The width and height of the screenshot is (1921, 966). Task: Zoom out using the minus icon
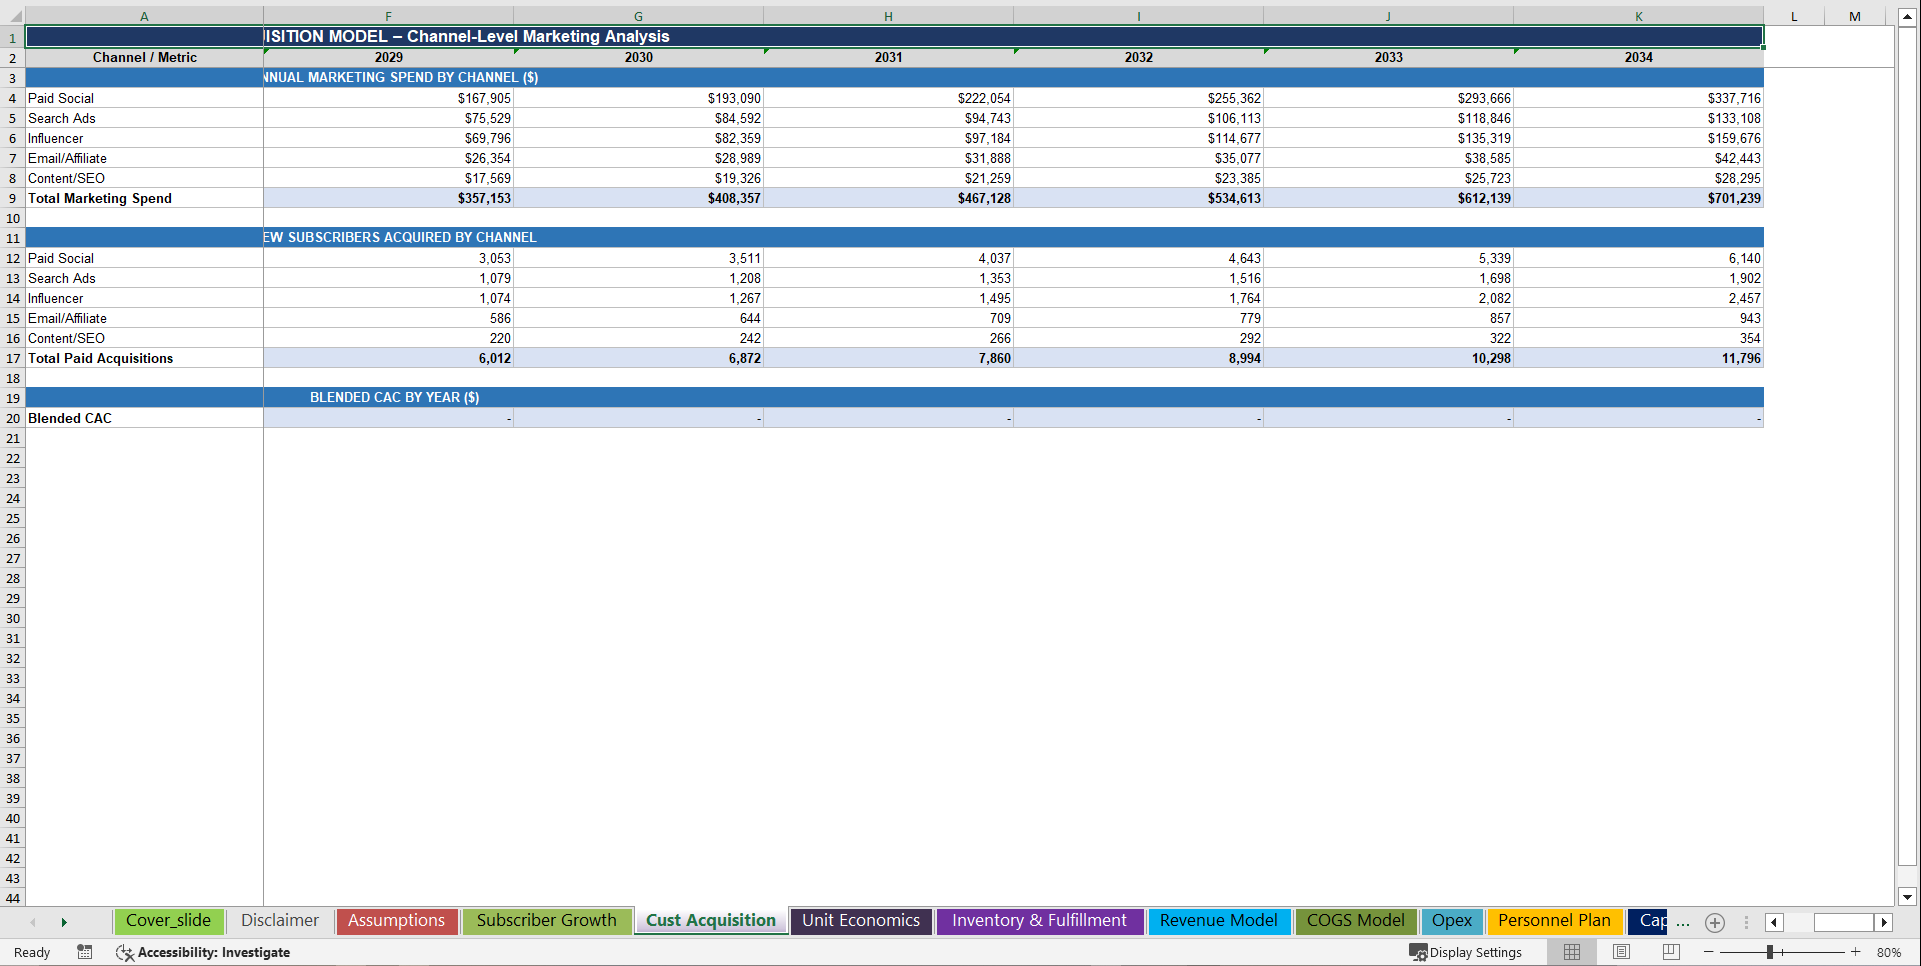coord(1708,952)
